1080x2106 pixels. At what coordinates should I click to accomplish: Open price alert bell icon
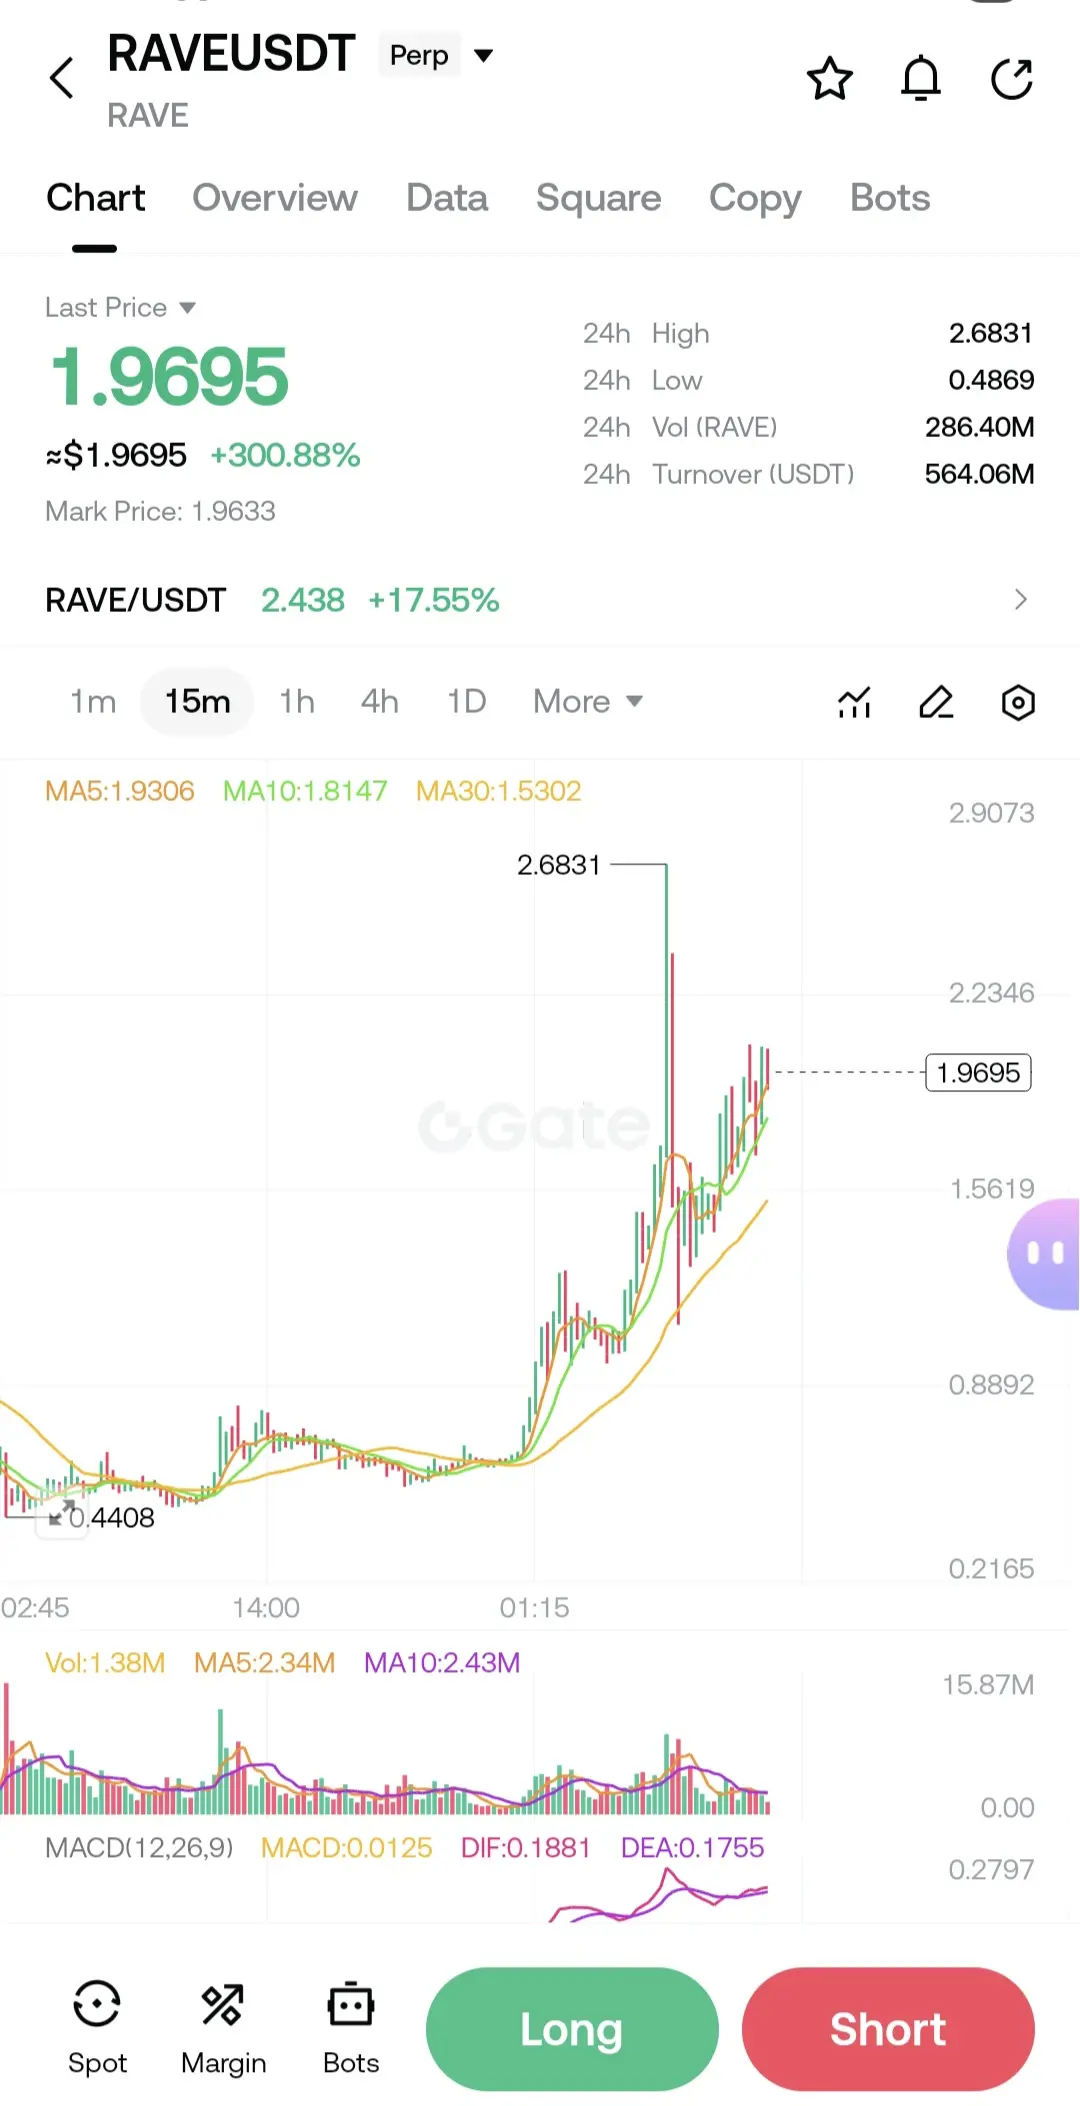click(x=921, y=79)
